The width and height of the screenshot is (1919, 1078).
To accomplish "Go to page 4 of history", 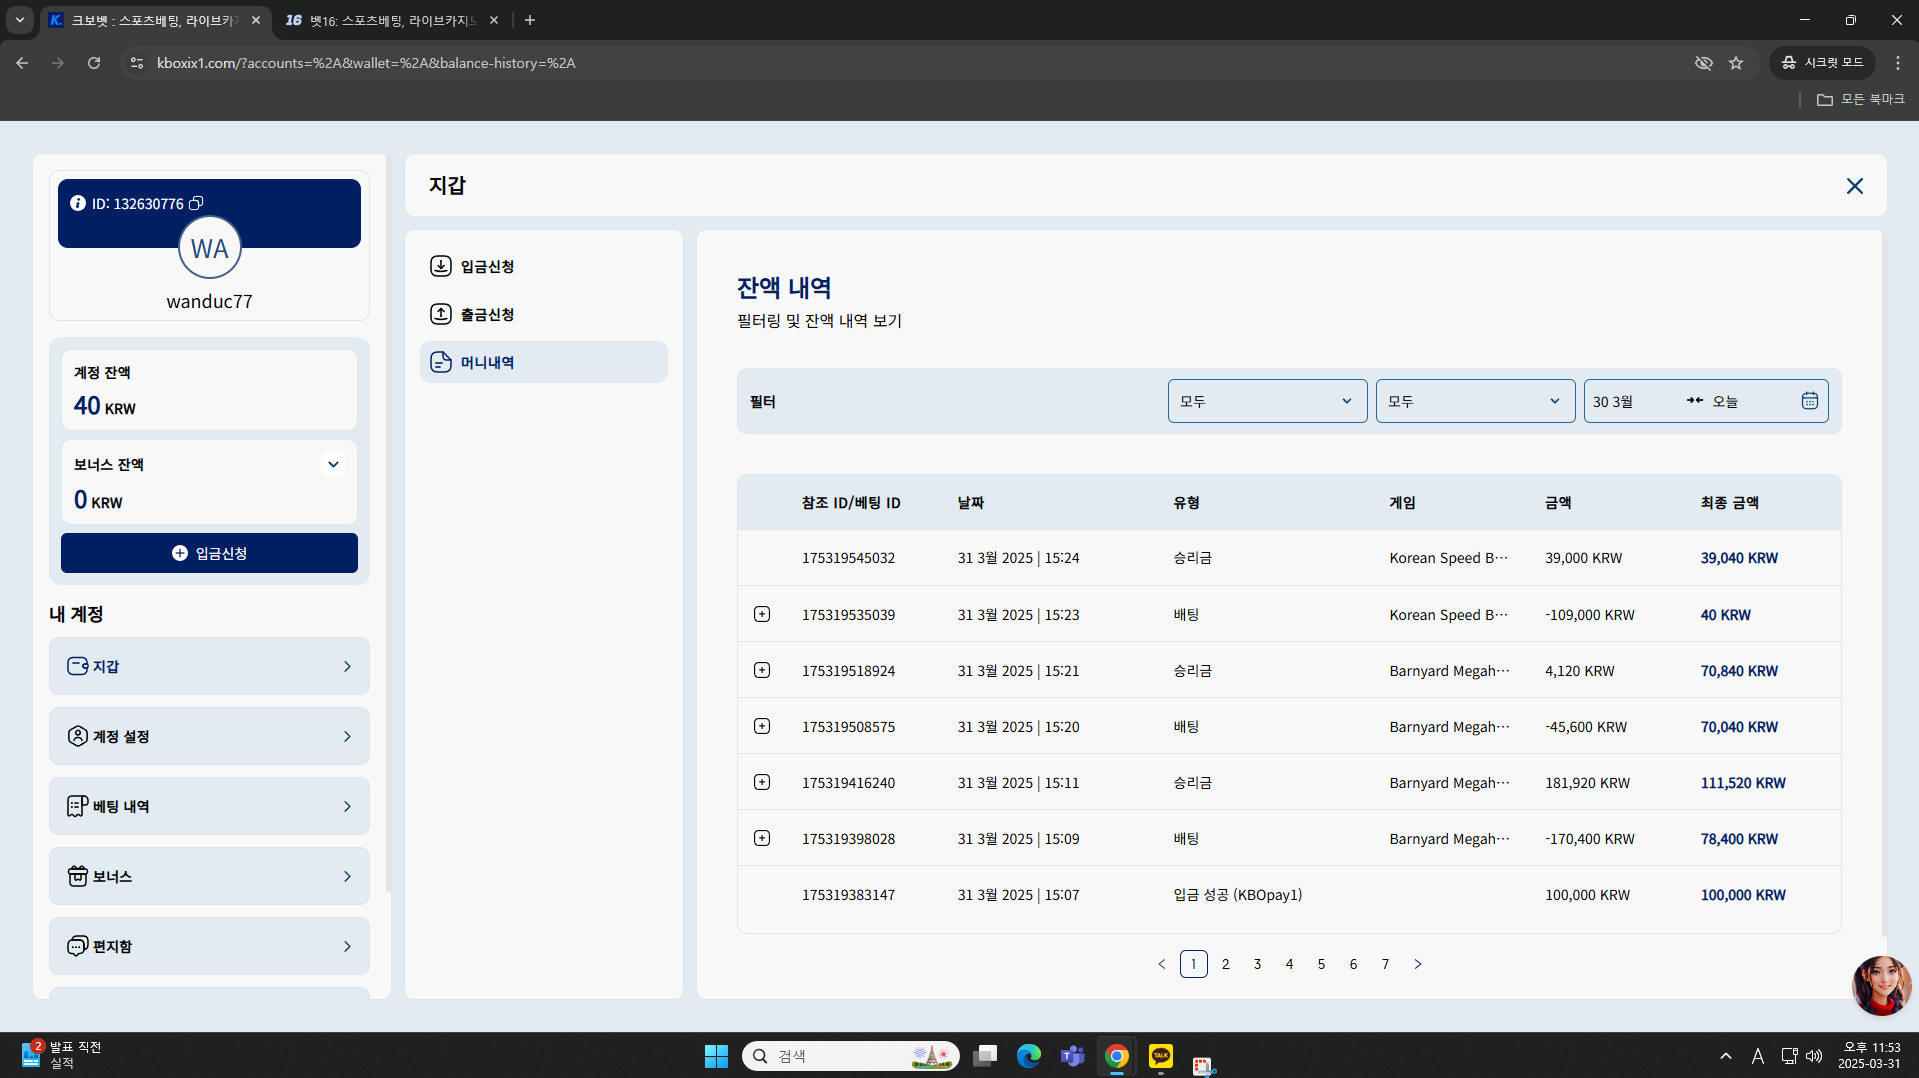I will (x=1289, y=964).
